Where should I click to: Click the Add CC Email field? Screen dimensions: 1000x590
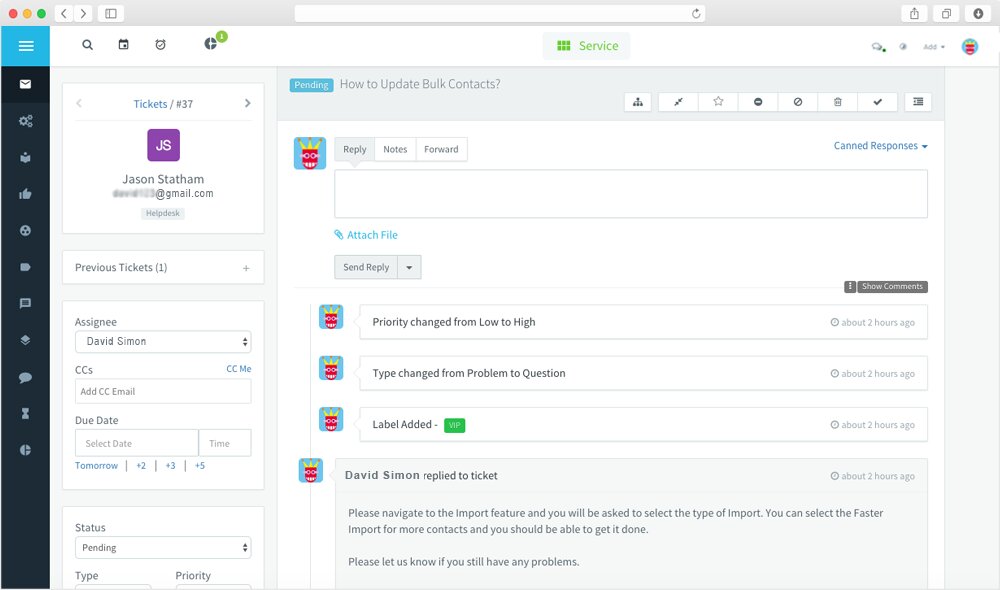163,392
